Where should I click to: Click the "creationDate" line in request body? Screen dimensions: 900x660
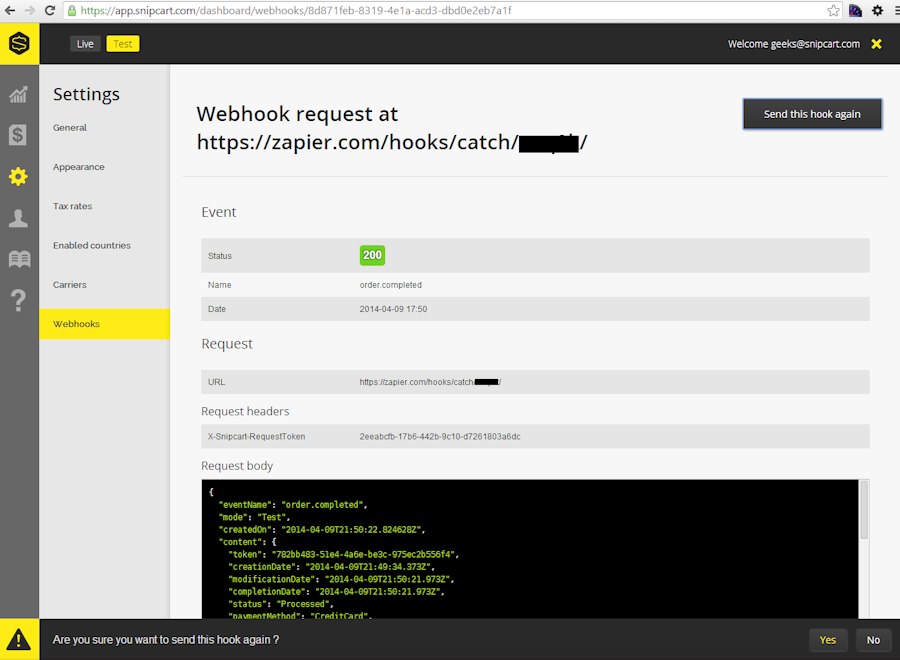click(331, 567)
